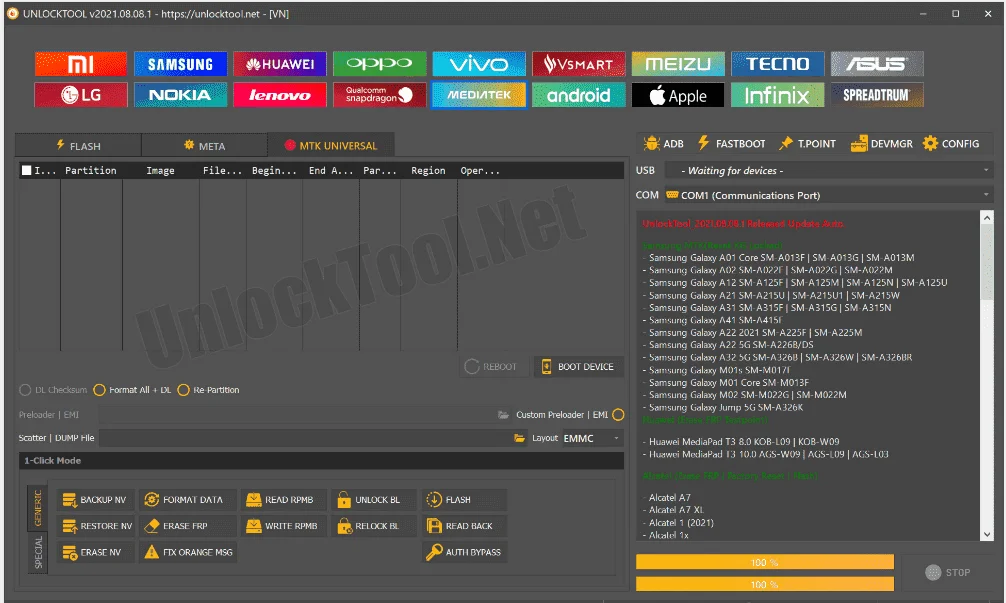Click the FLASH button in 1-Click Mode
The width and height of the screenshot is (1006, 603).
click(x=465, y=500)
